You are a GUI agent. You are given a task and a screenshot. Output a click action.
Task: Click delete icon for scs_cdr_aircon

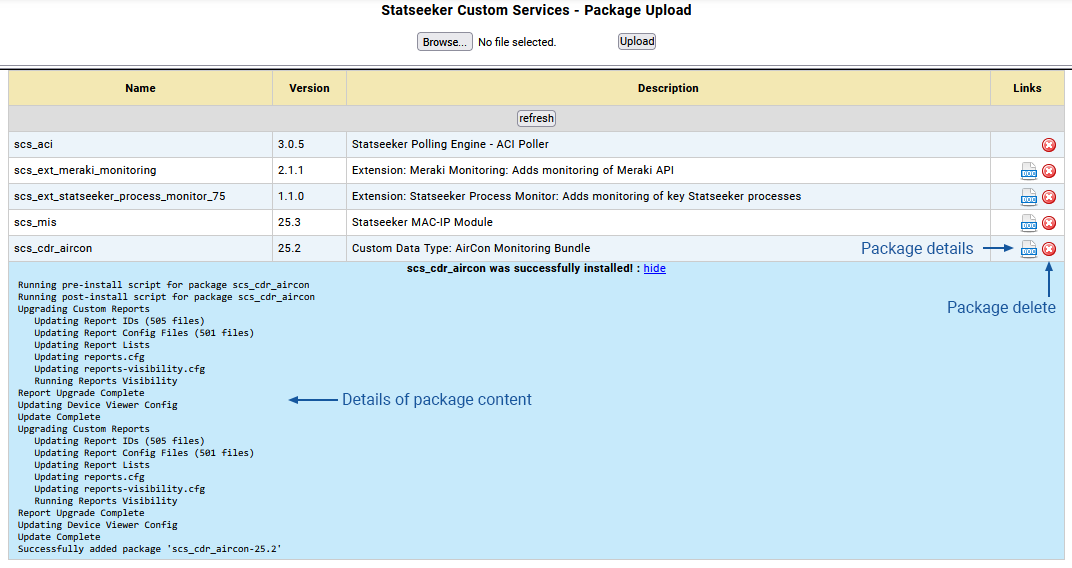(1049, 249)
